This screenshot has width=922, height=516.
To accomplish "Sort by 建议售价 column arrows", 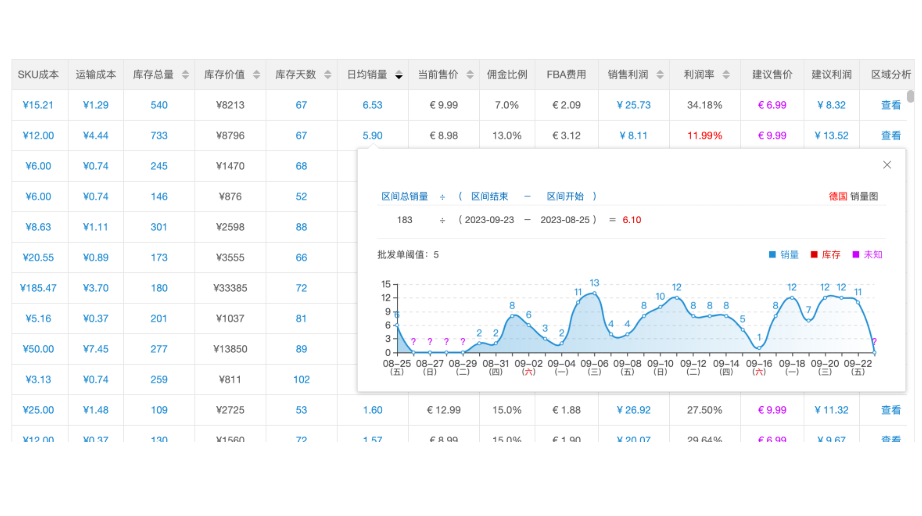I will (802, 75).
